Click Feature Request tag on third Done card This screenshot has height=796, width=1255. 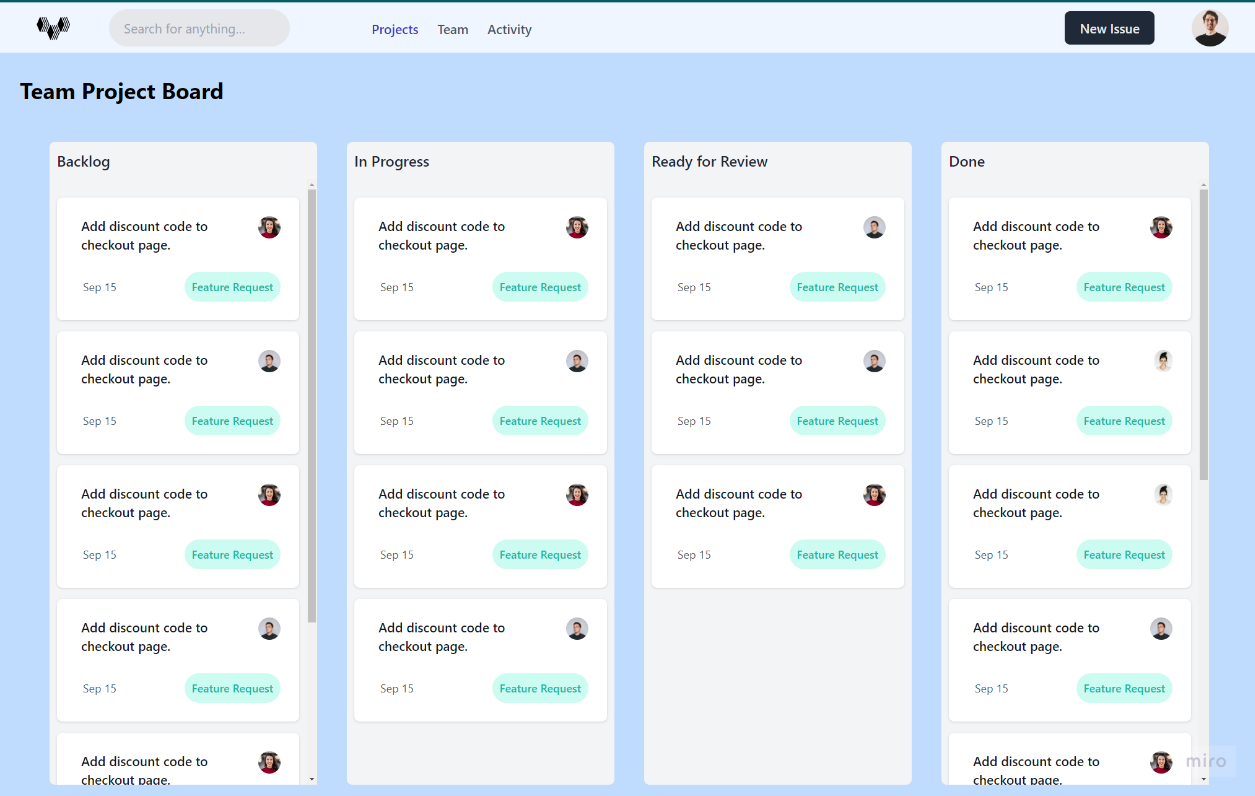pos(1124,555)
